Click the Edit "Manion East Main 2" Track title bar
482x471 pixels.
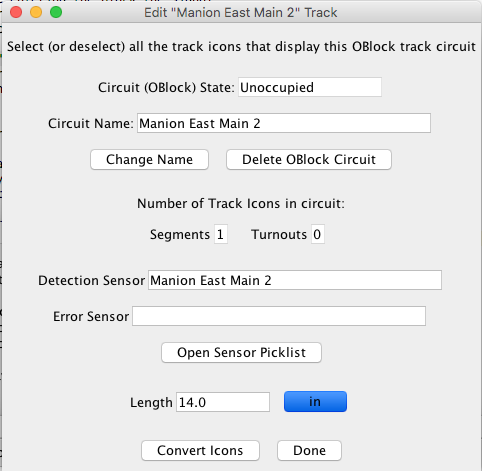point(241,13)
